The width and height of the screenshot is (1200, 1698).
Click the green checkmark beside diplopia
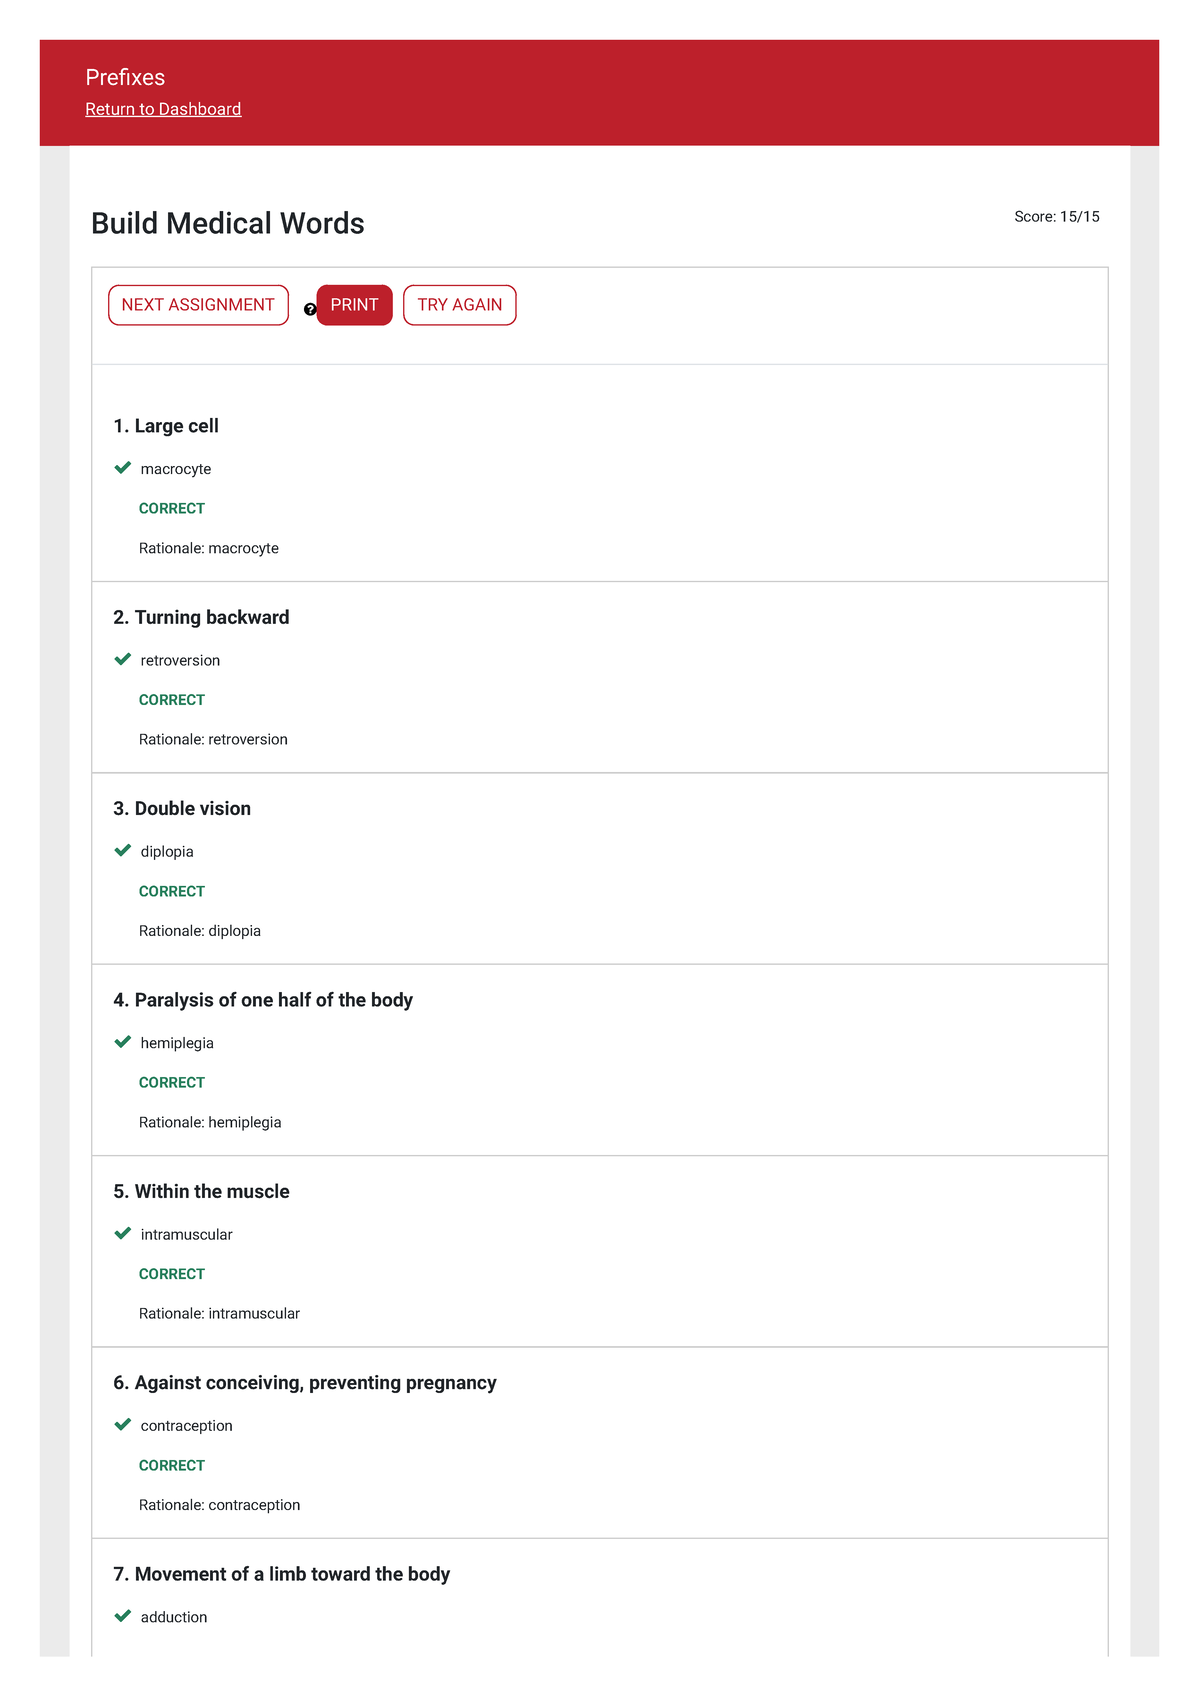pos(123,851)
